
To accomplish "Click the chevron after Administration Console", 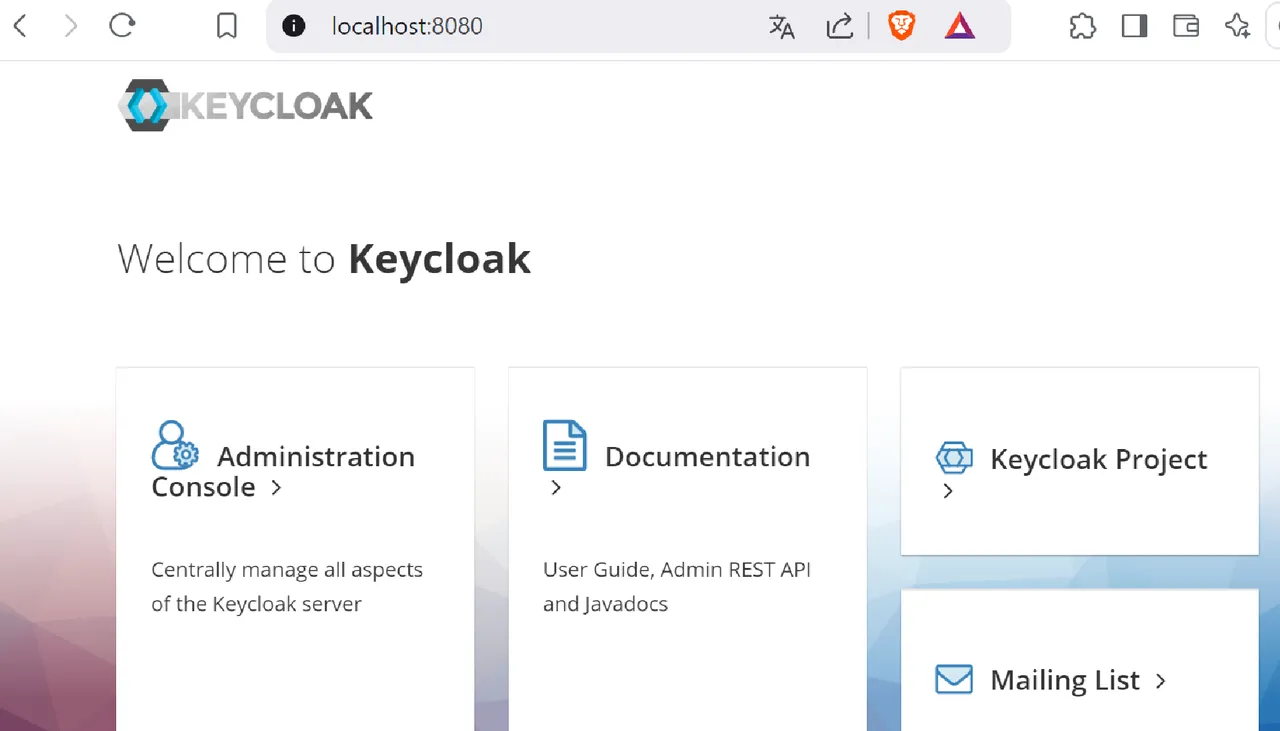I will pyautogui.click(x=276, y=488).
